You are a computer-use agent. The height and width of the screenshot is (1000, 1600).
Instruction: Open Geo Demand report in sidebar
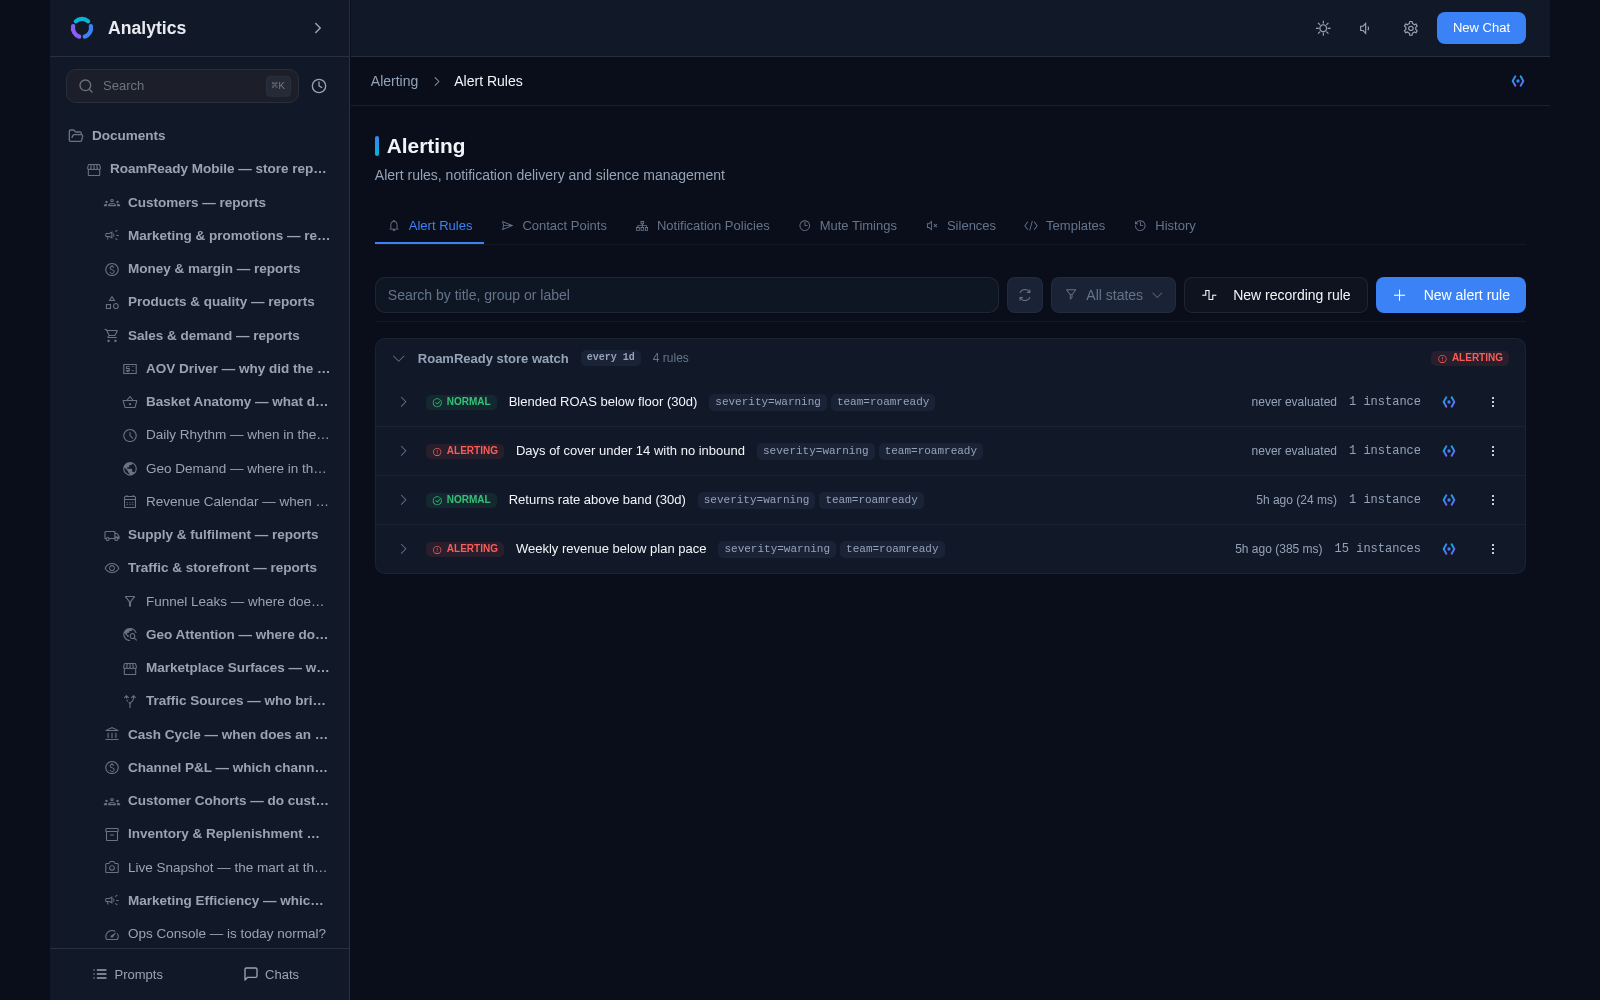[225, 469]
